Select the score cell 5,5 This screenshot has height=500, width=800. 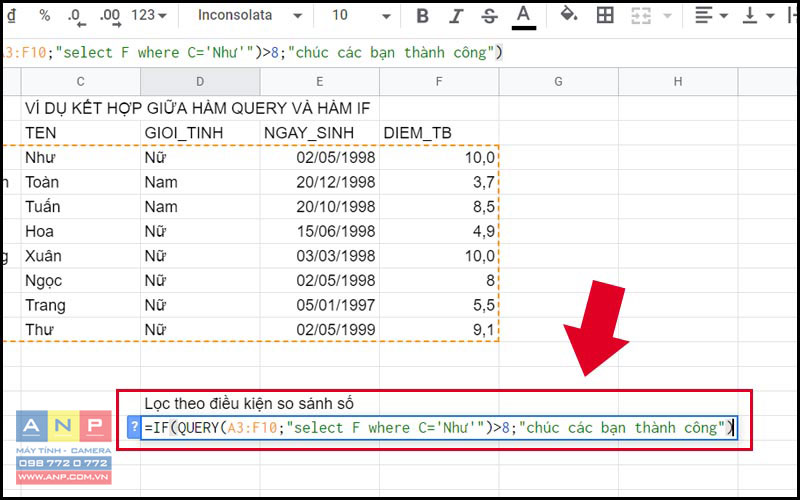[x=439, y=305]
